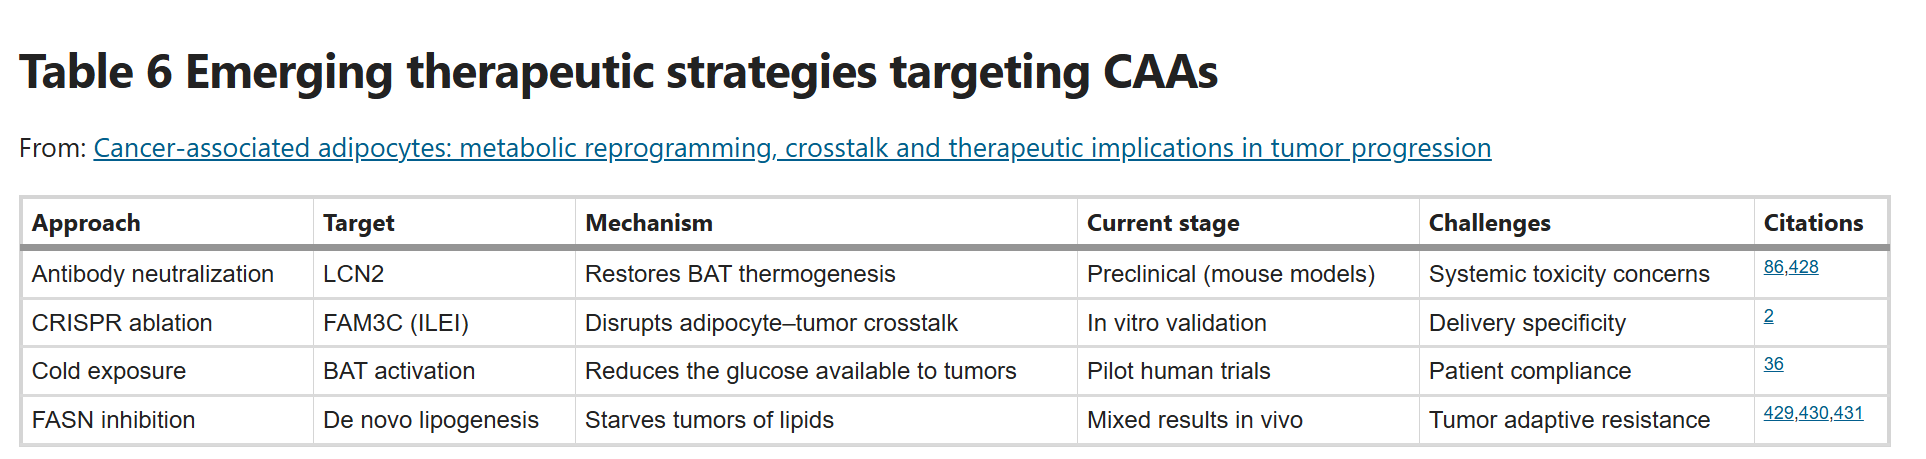Click the Citations column header

pos(1813,223)
